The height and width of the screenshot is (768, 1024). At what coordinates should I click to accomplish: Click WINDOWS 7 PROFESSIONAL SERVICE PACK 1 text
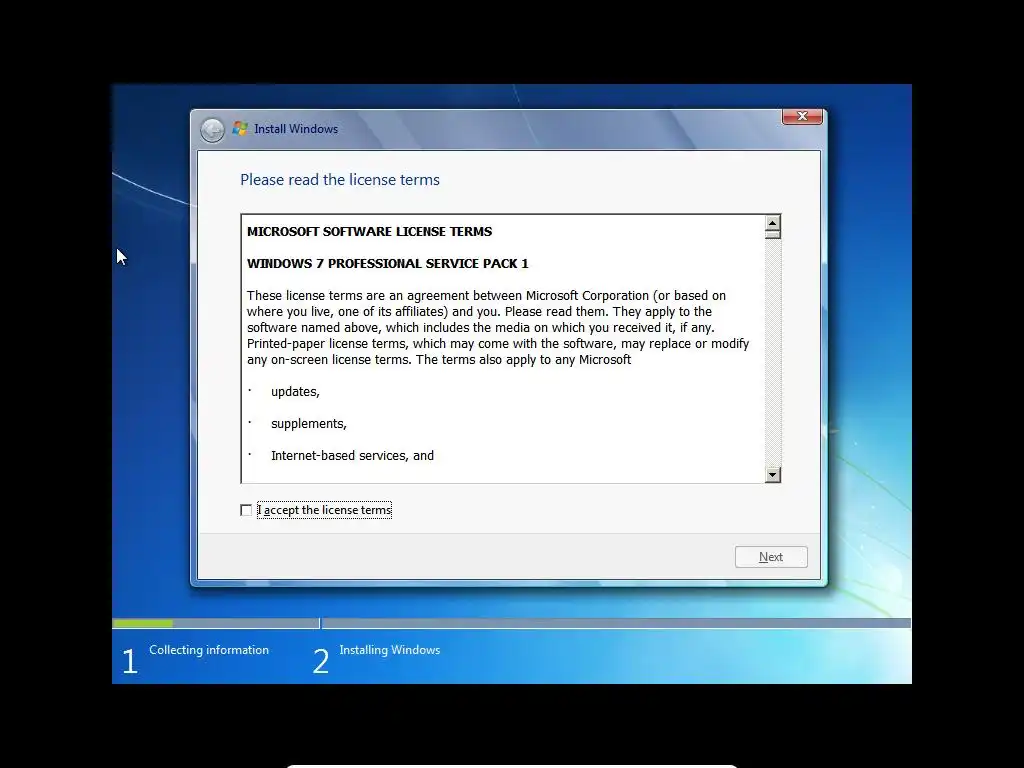pos(388,263)
